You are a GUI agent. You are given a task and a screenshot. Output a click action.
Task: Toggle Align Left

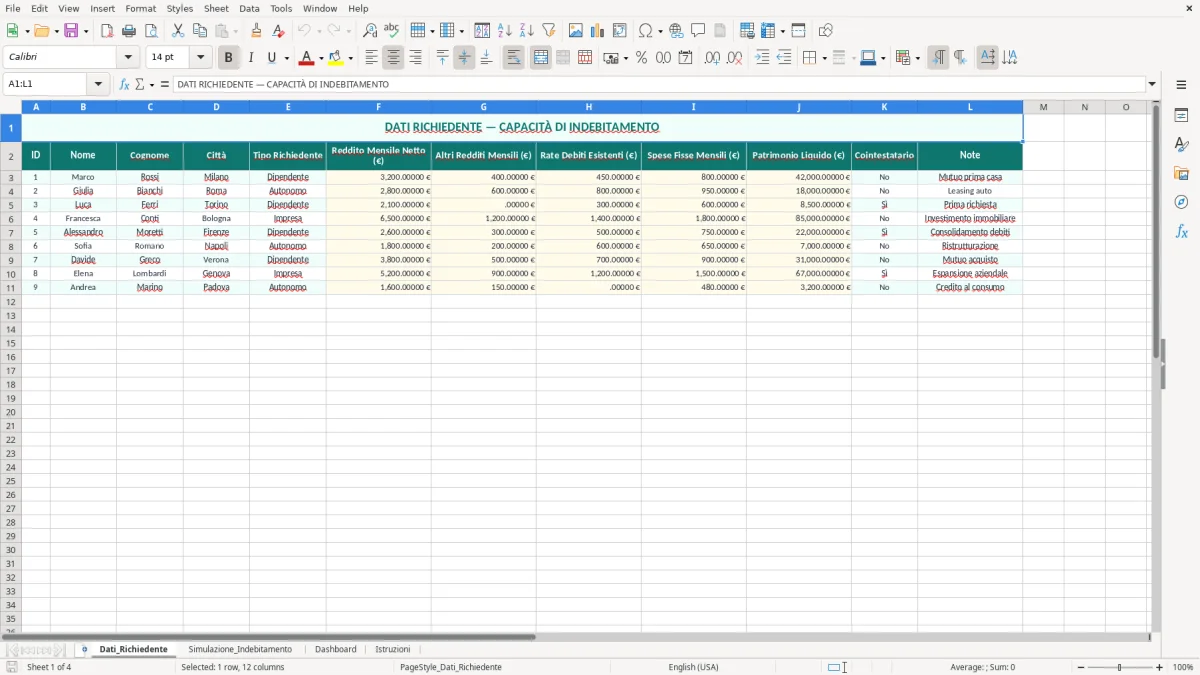371,58
